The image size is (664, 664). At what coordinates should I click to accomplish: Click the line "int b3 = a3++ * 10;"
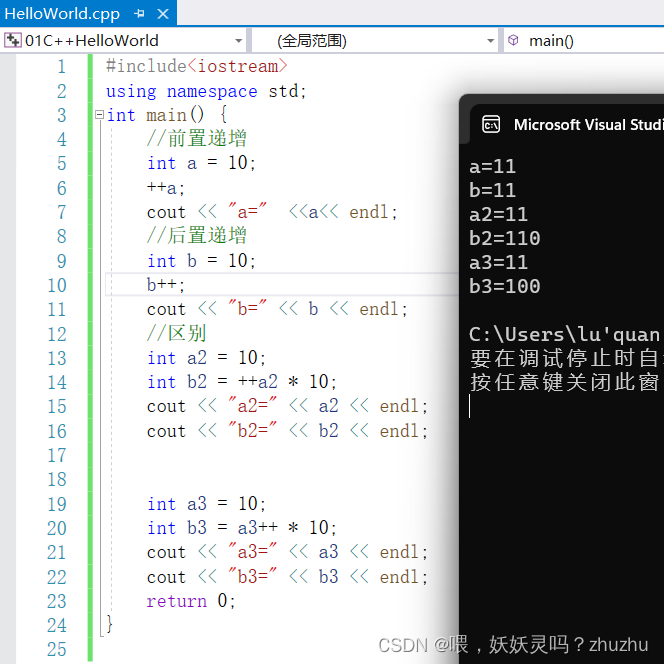pos(242,528)
